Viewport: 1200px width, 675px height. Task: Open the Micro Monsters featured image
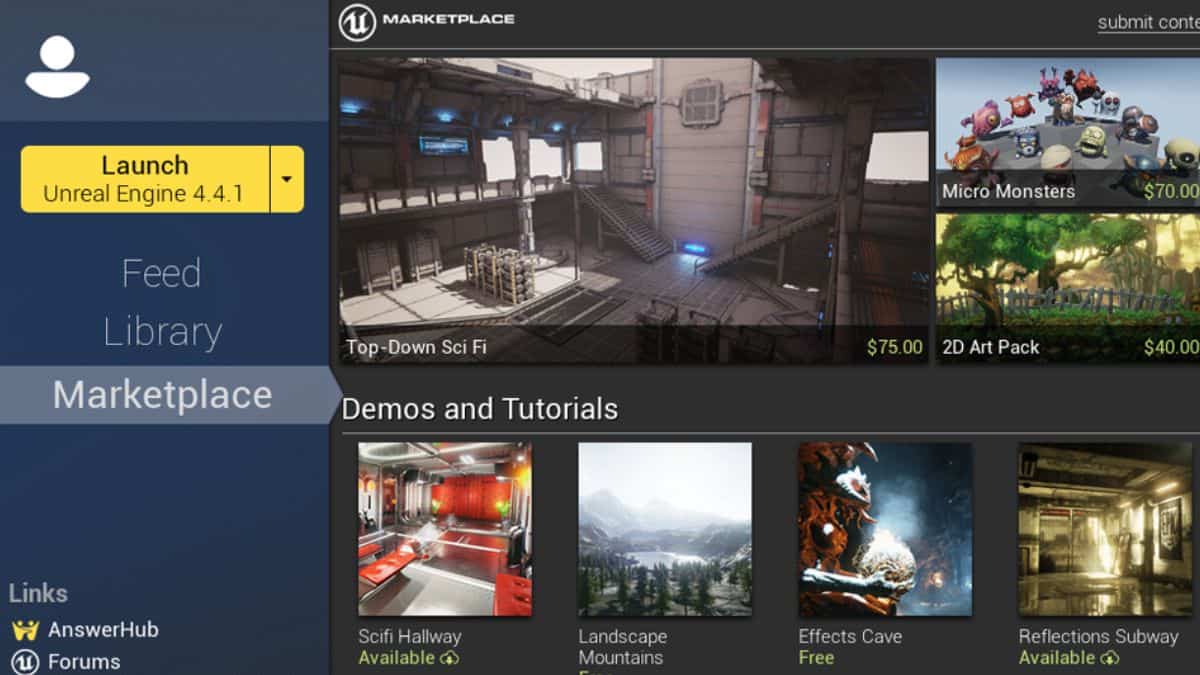(x=1068, y=132)
